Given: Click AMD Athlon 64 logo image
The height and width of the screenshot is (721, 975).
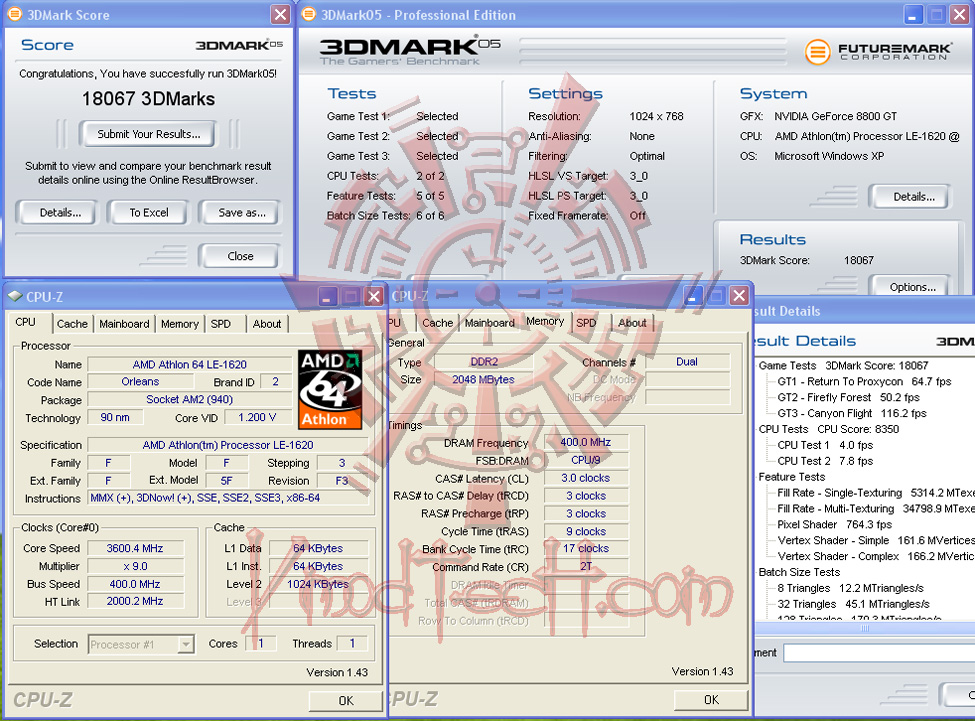Looking at the screenshot, I should click(330, 390).
